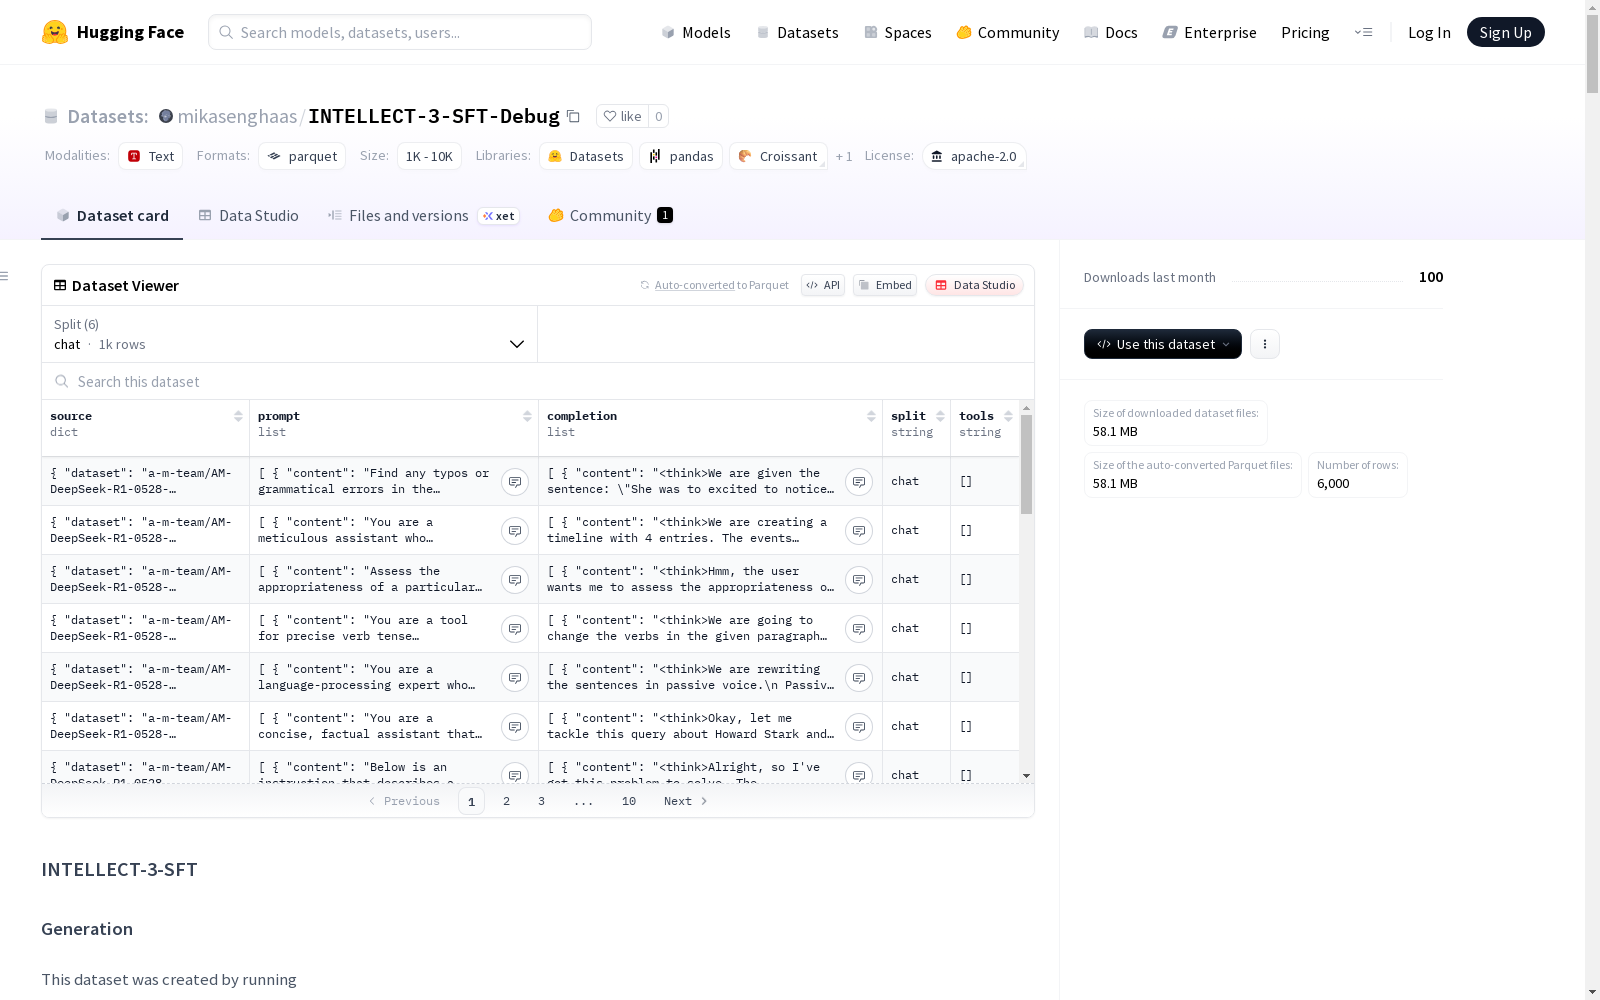Jump to page 10 of rows
The image size is (1600, 1000).
tap(629, 801)
